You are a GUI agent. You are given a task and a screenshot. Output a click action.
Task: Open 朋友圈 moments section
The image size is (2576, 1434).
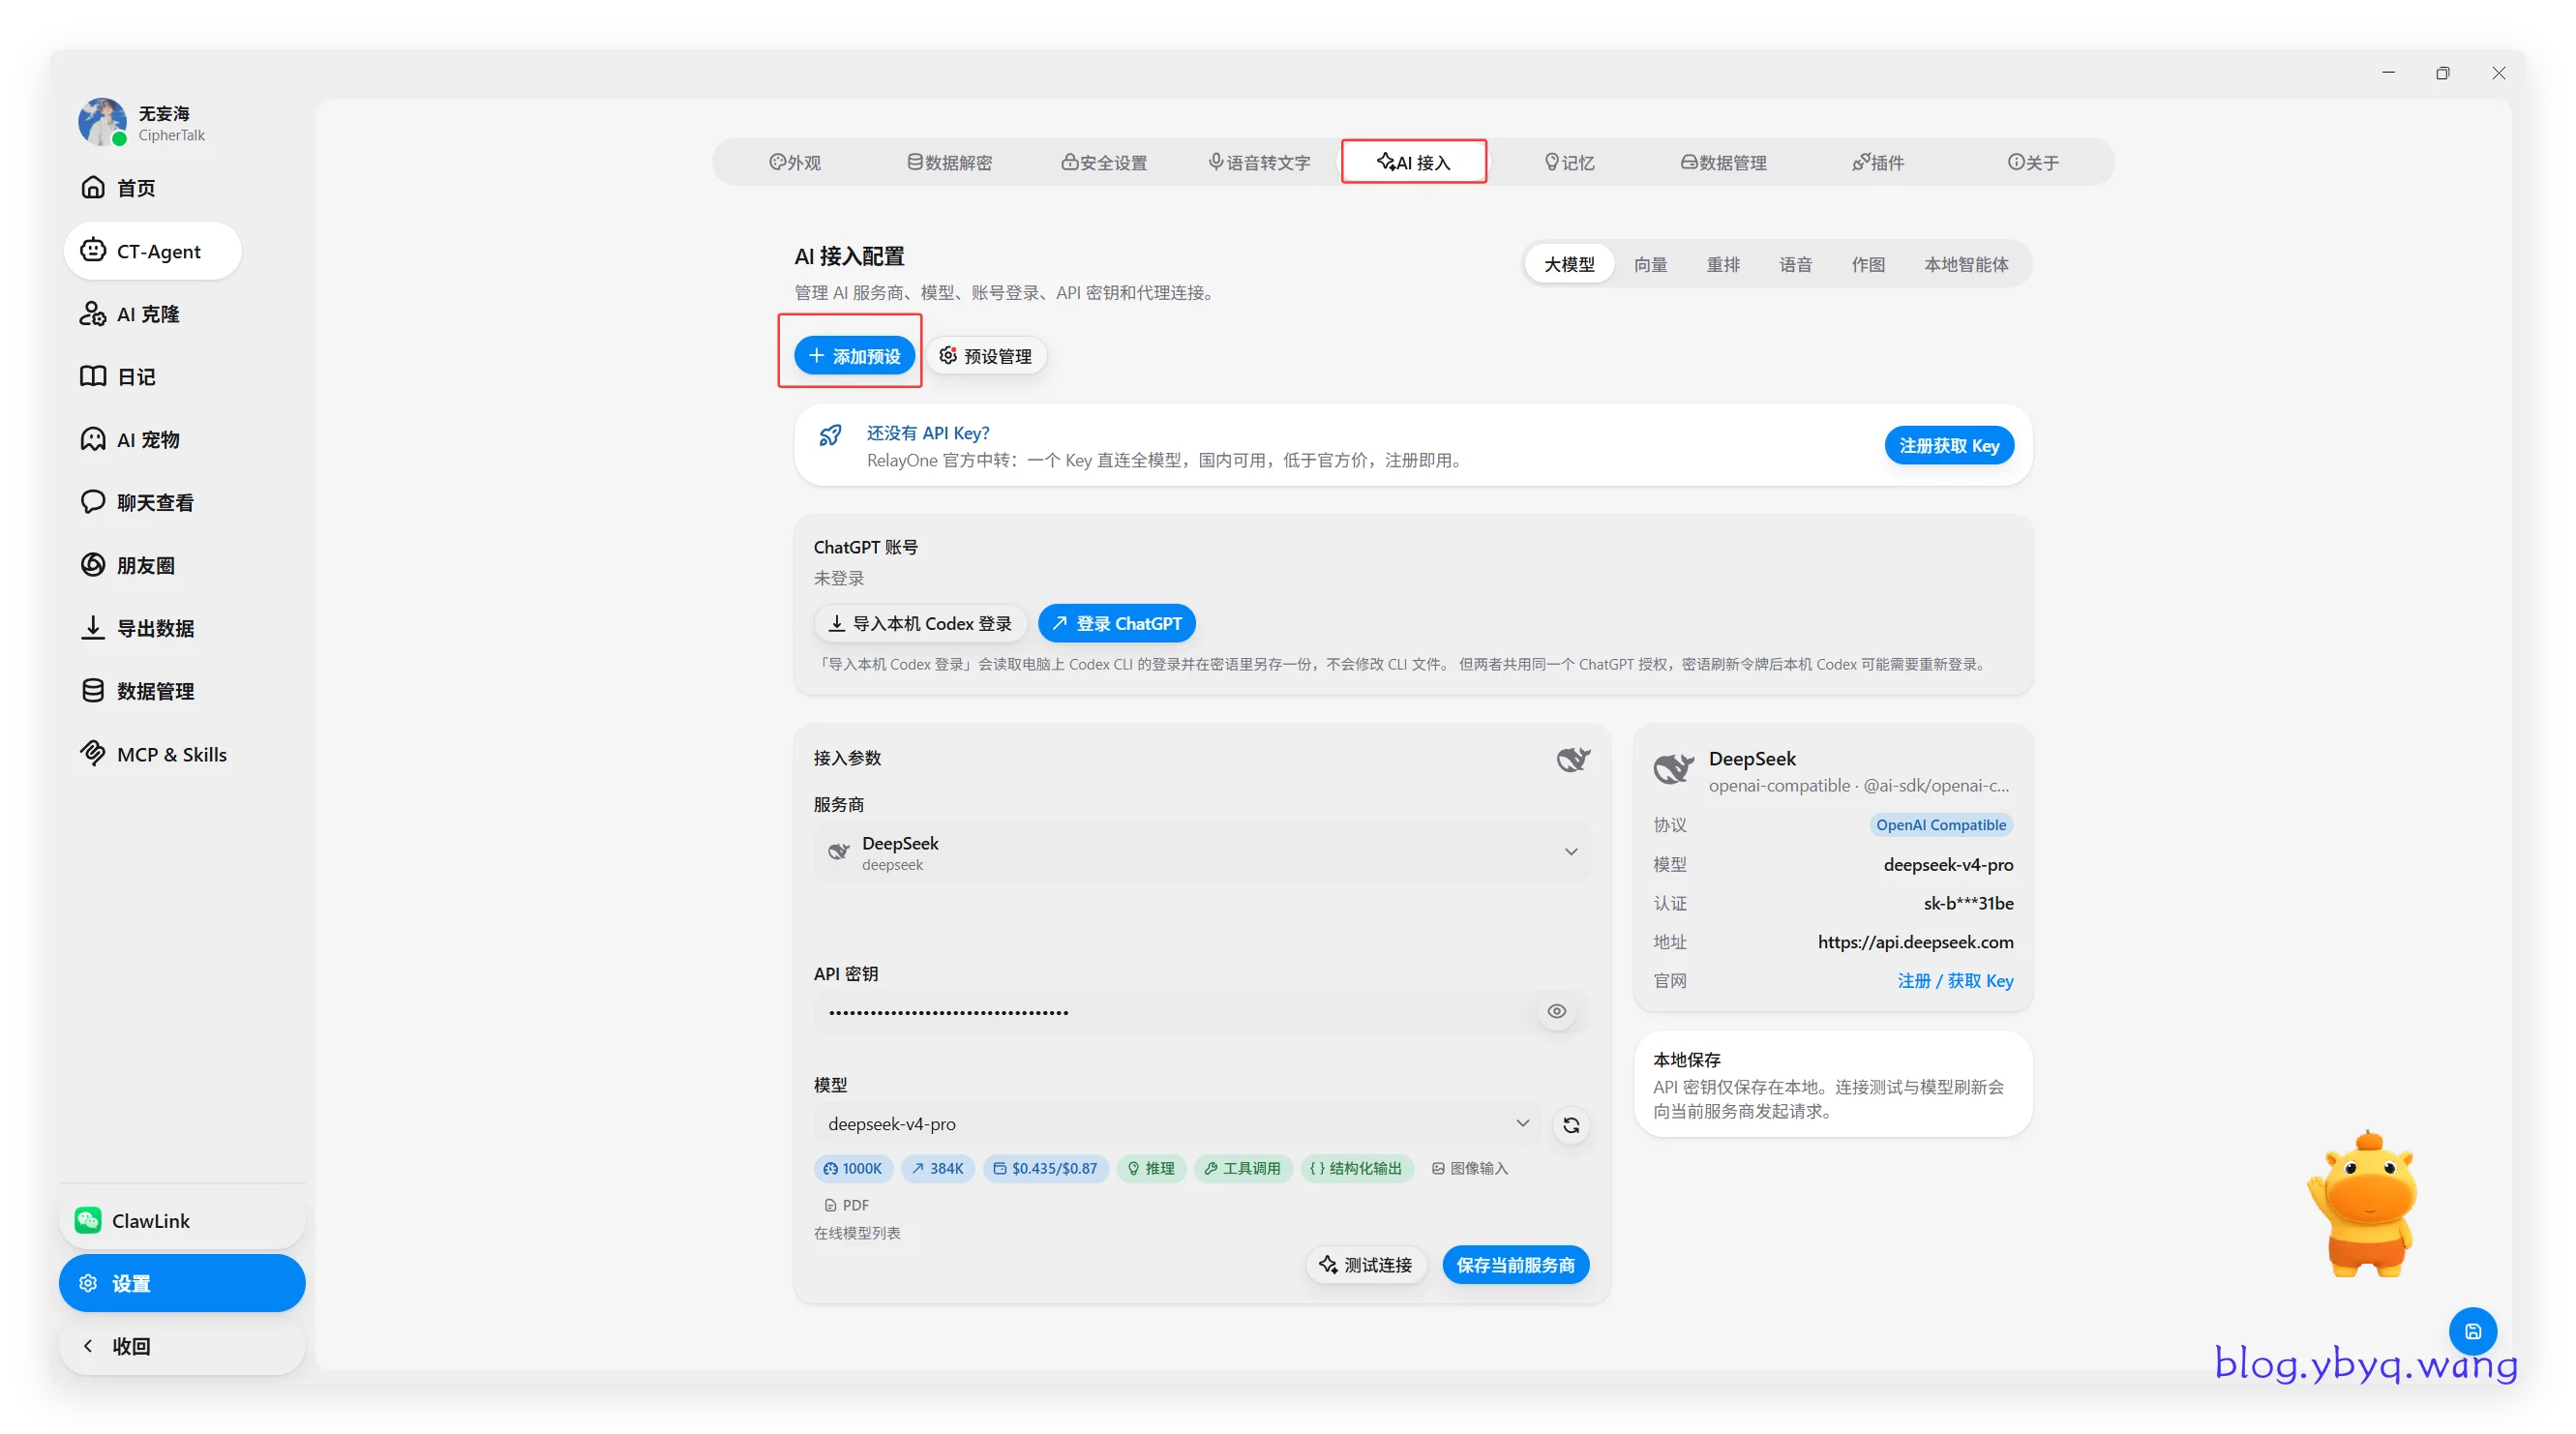pos(128,566)
